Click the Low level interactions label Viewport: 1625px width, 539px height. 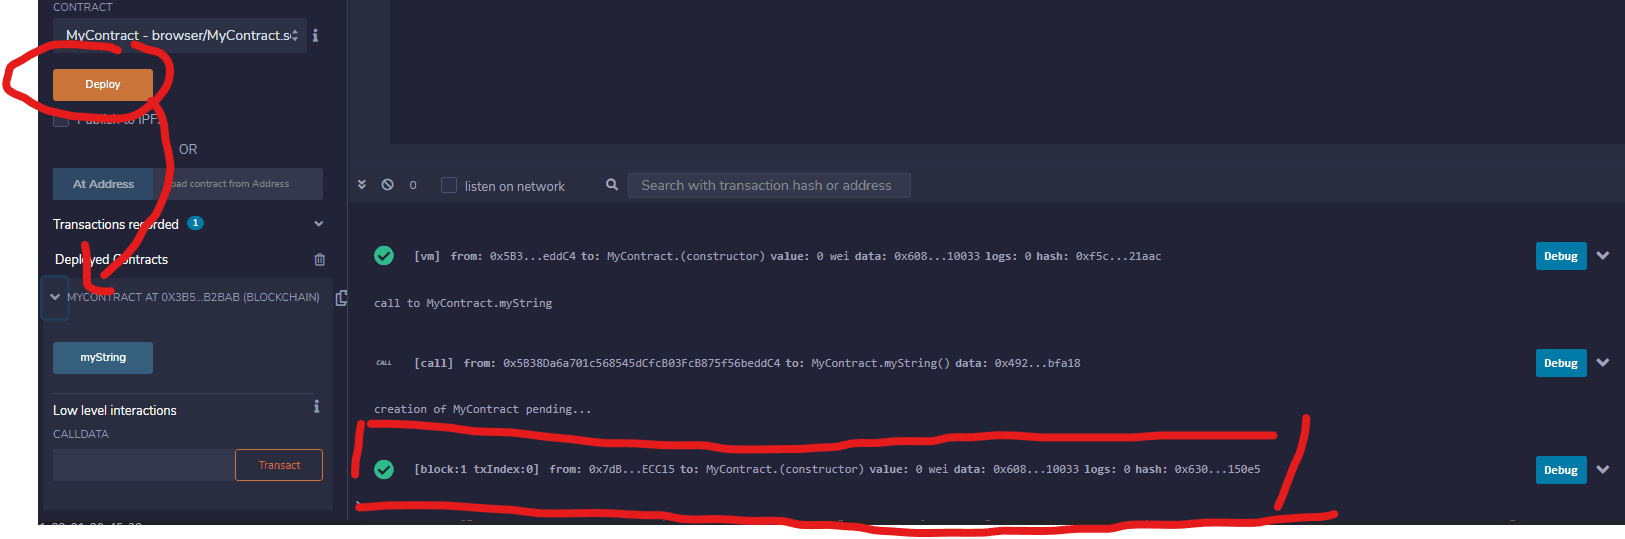coord(115,410)
